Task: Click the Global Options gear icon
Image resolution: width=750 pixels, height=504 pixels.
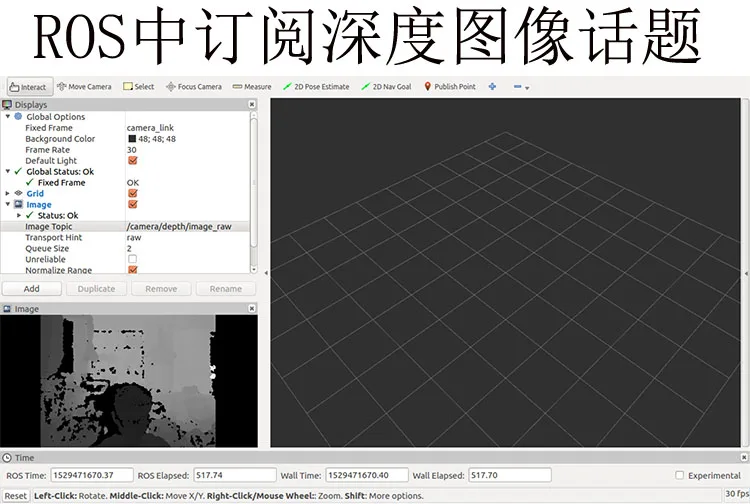Action: [x=18, y=116]
